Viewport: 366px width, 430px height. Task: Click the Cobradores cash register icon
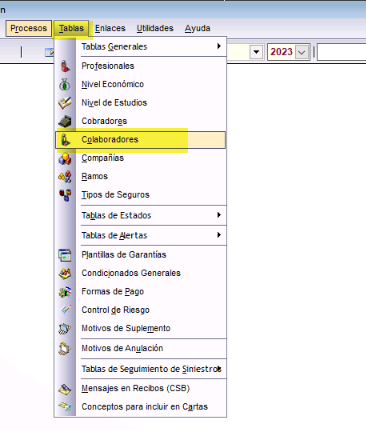point(65,121)
